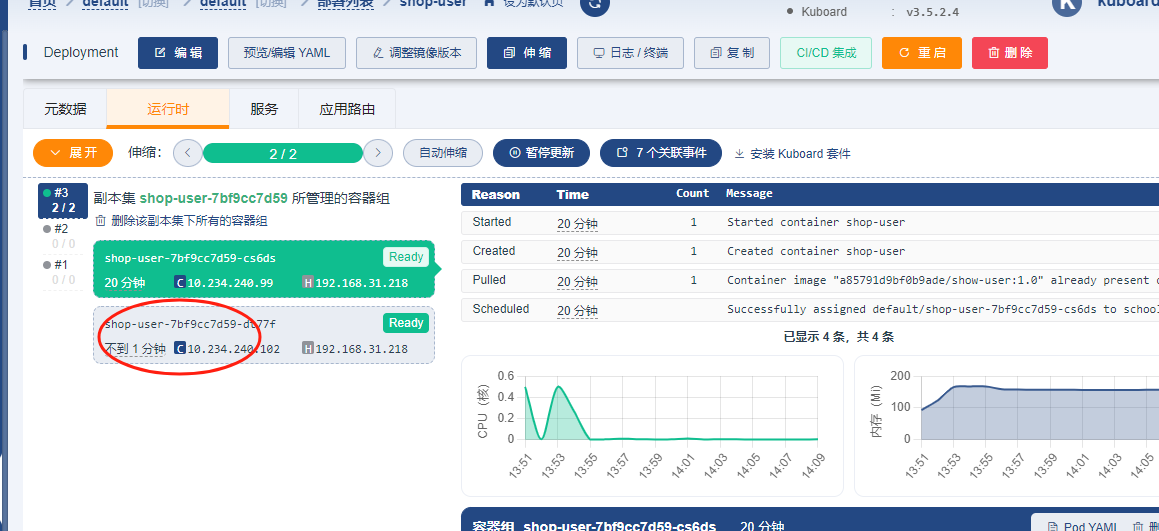Click the circular refresh icon in the breadcrumb
1159x531 pixels.
coord(596,5)
